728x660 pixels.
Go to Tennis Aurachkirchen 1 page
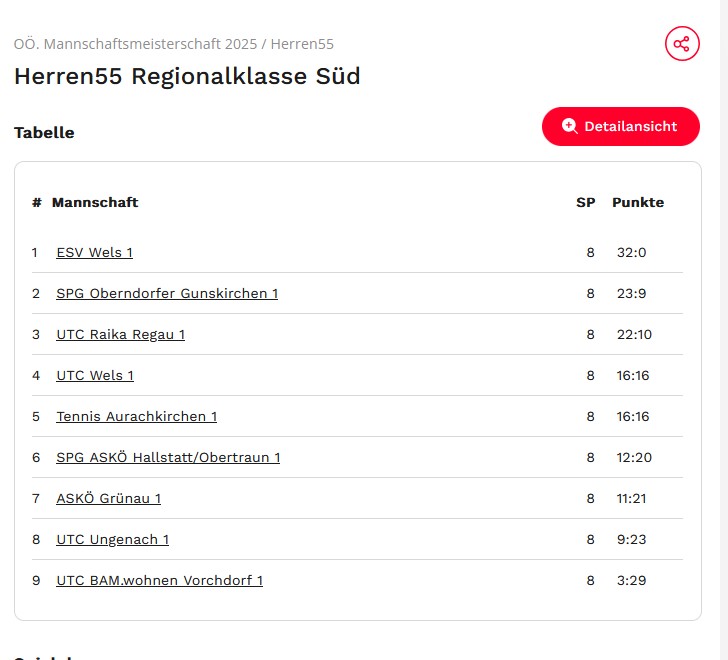tap(136, 416)
